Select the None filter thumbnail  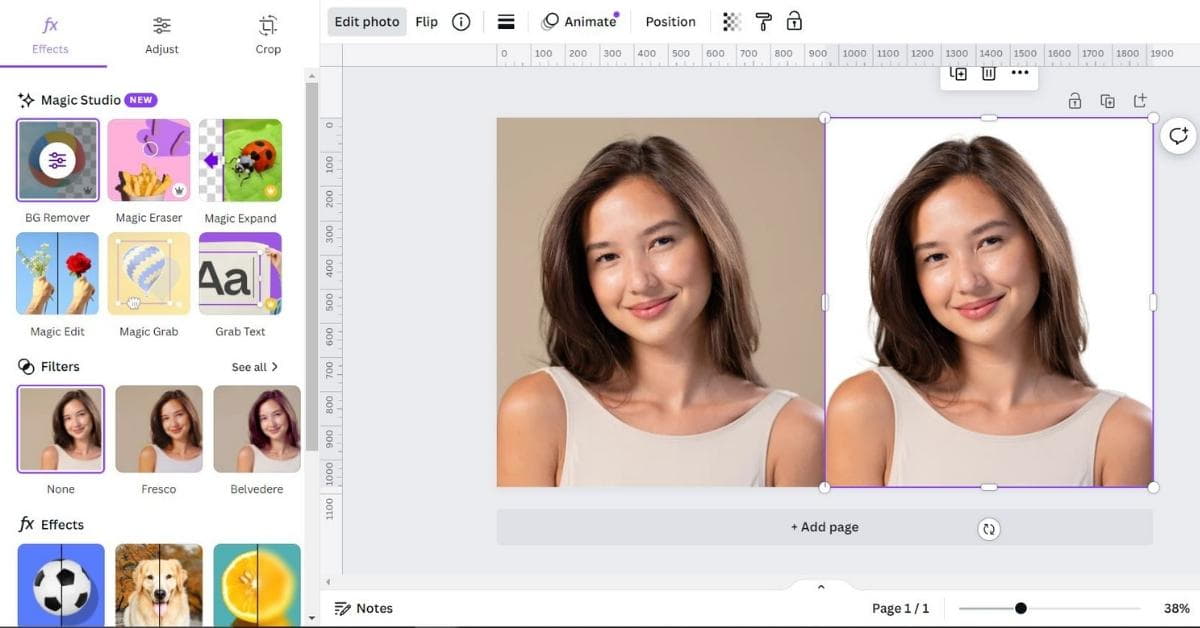pyautogui.click(x=61, y=429)
